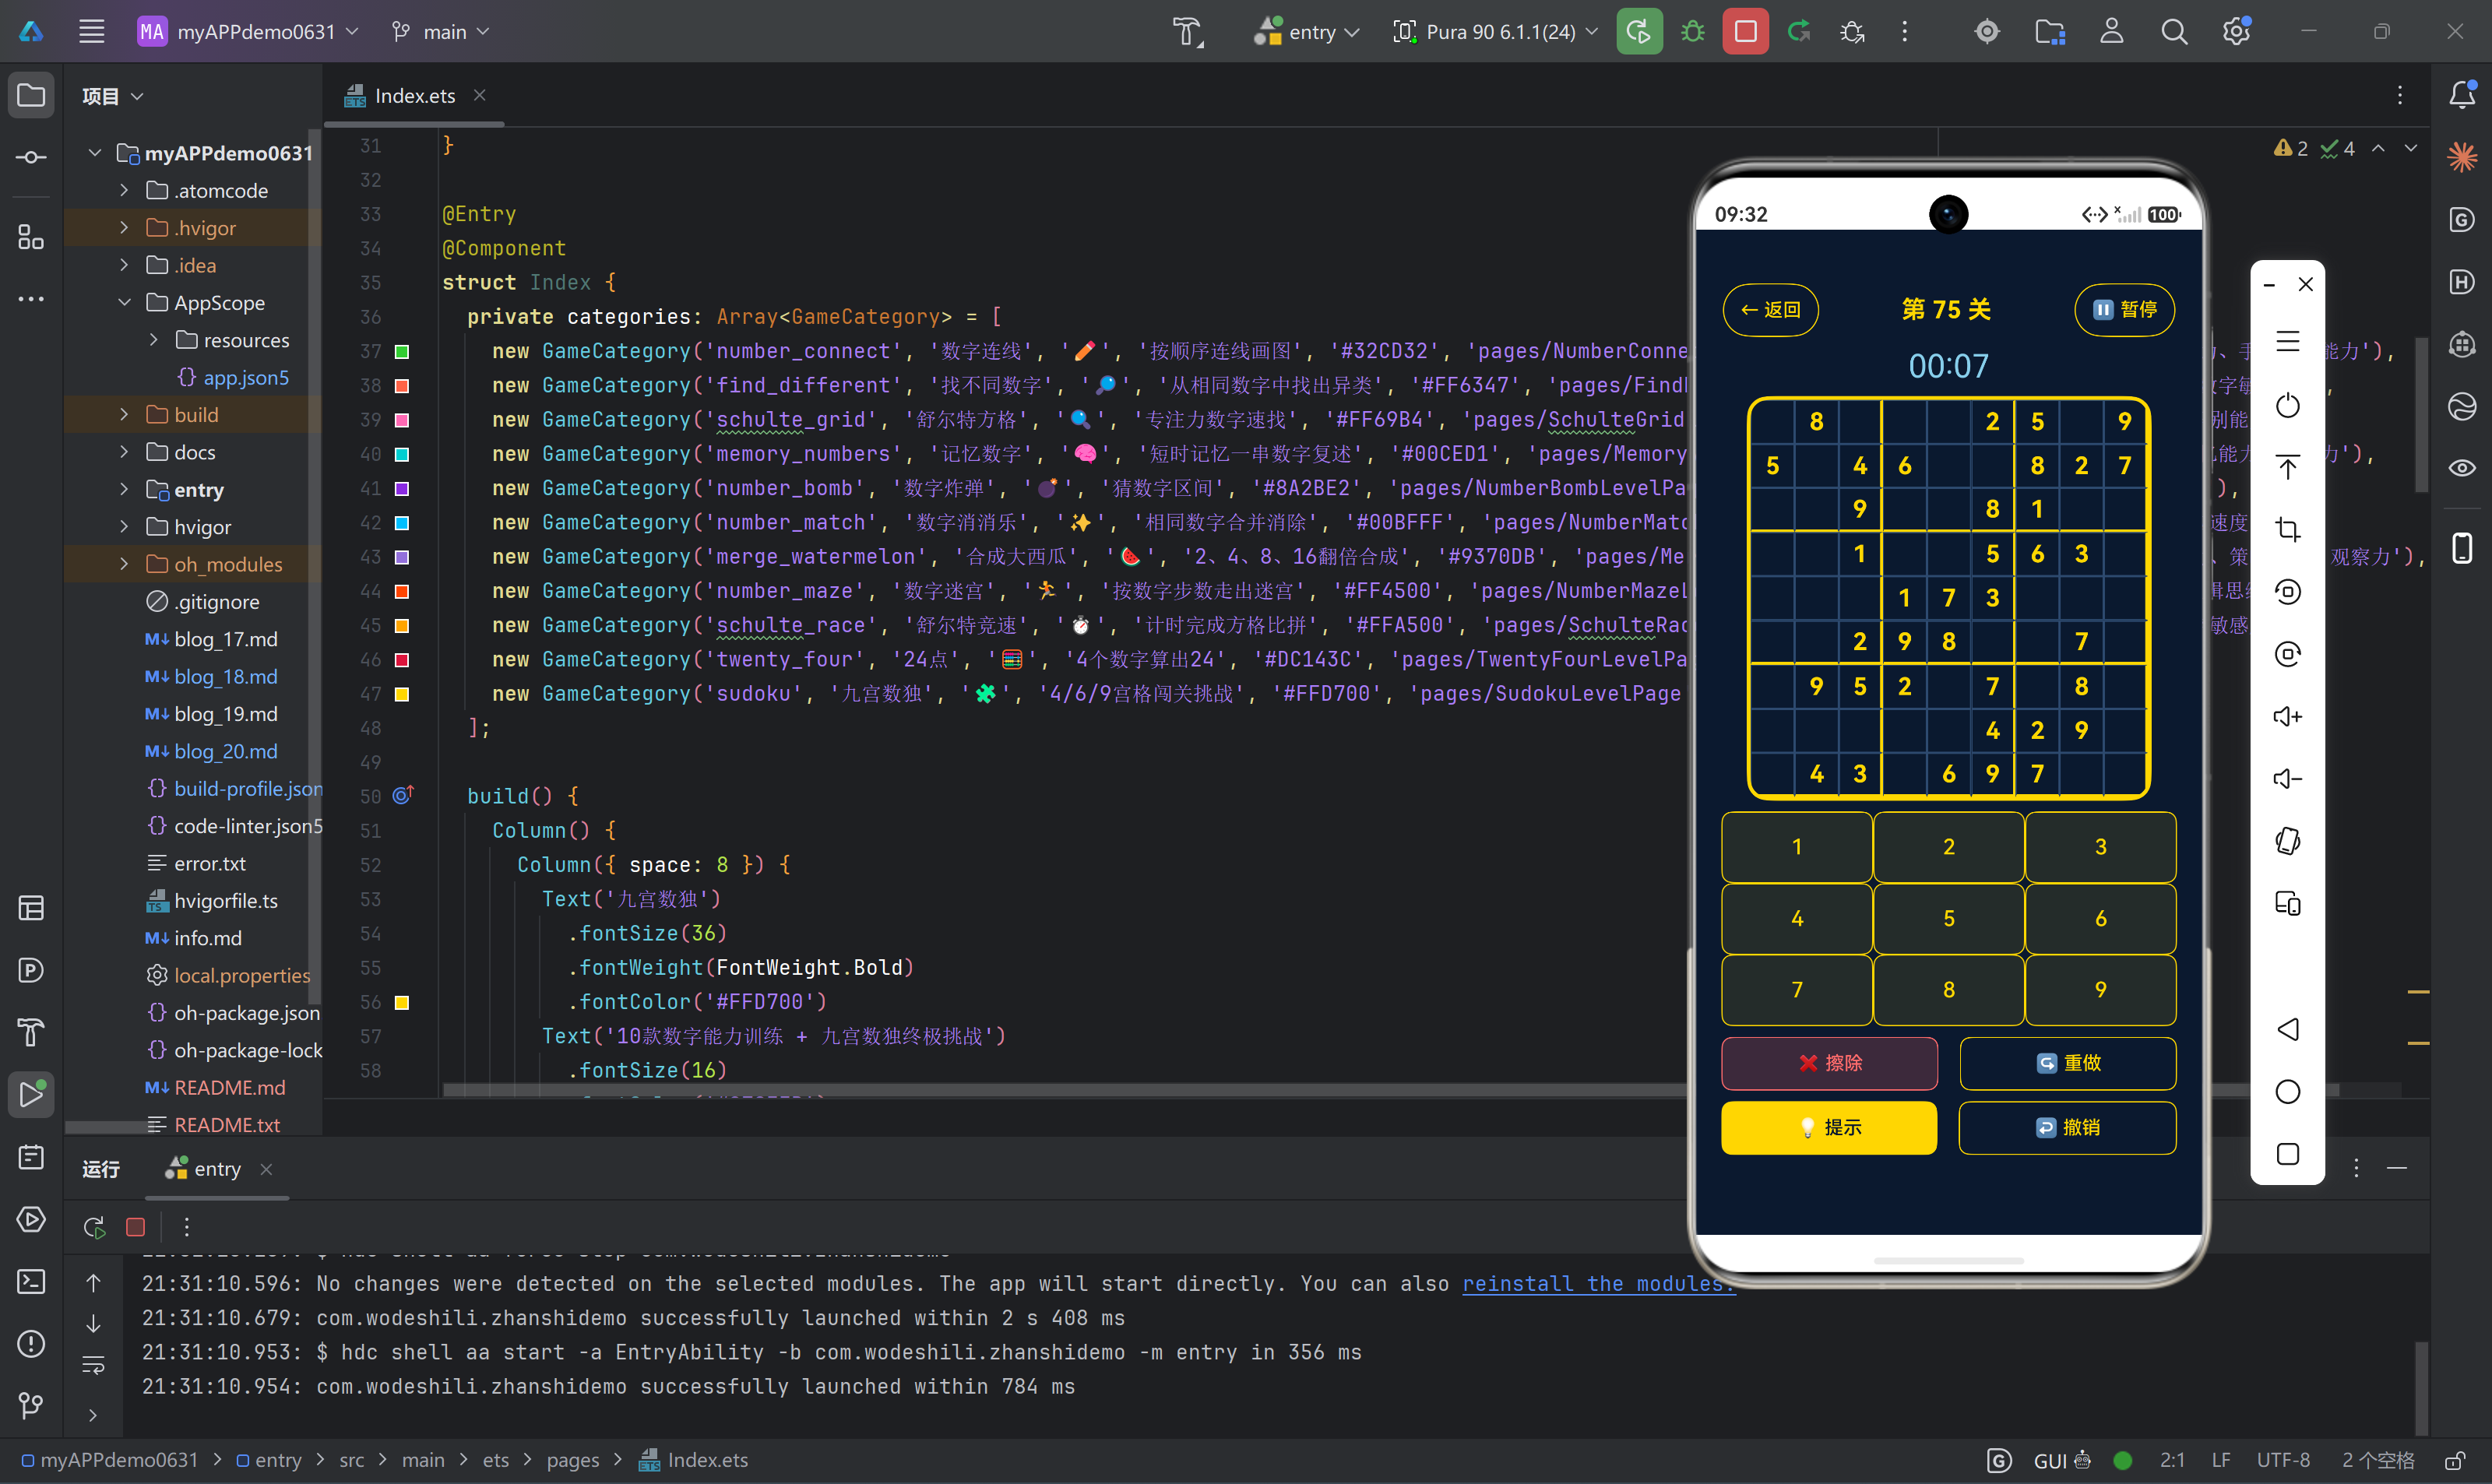The width and height of the screenshot is (2492, 1484).
Task: Tap emulator Home circle button
Action: [2287, 1091]
